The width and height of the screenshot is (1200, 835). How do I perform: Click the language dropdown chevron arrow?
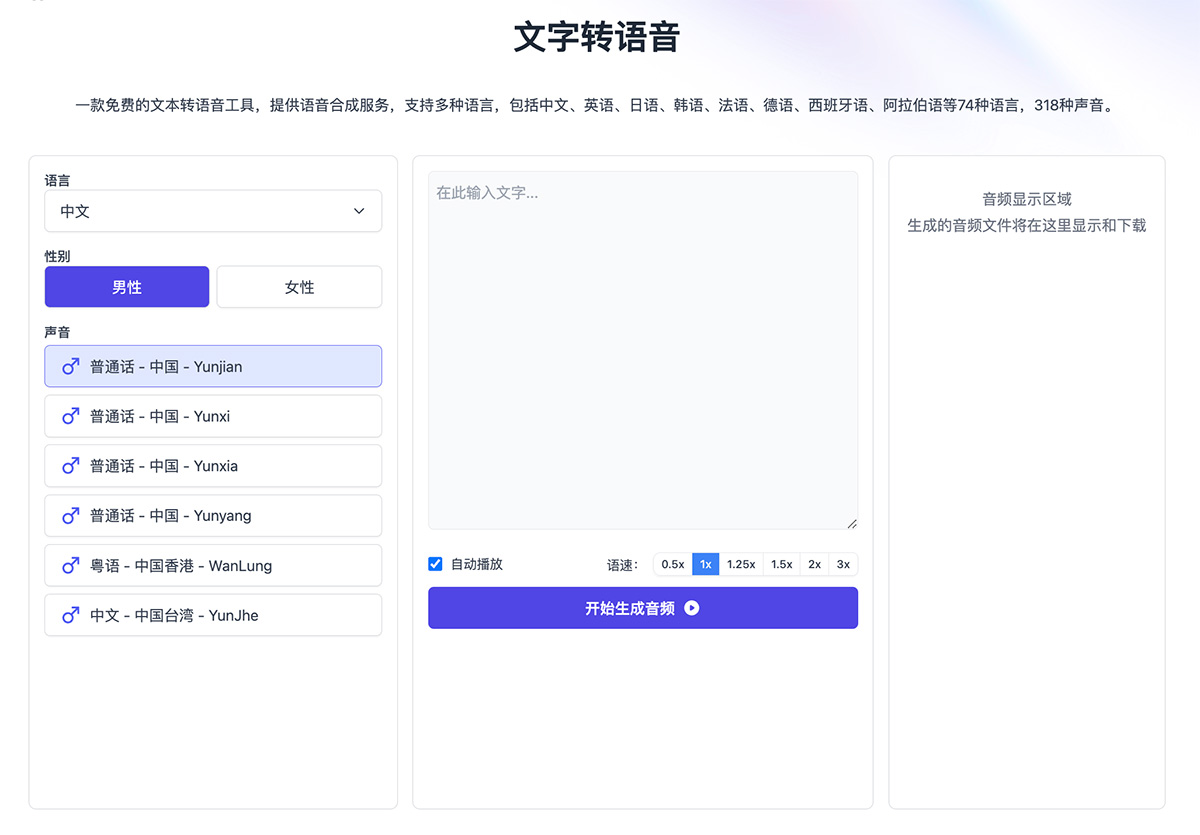359,211
